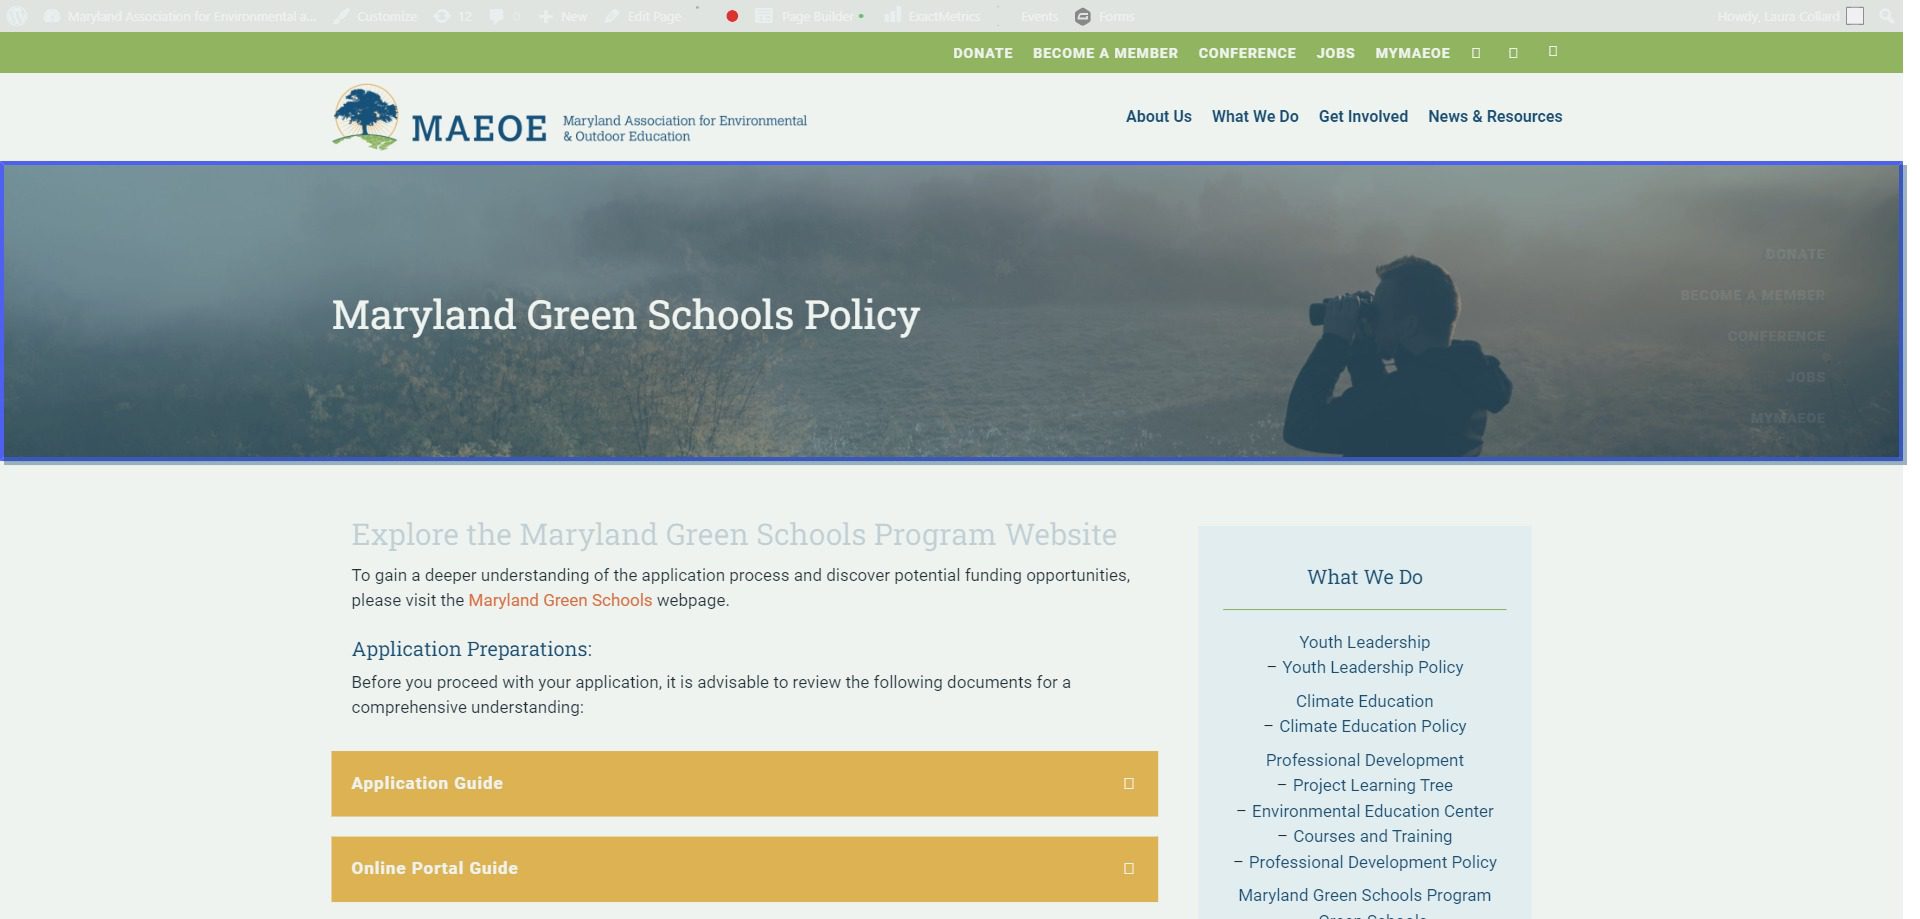Click the updates icon showing 12
This screenshot has width=1920, height=919.
[x=452, y=16]
